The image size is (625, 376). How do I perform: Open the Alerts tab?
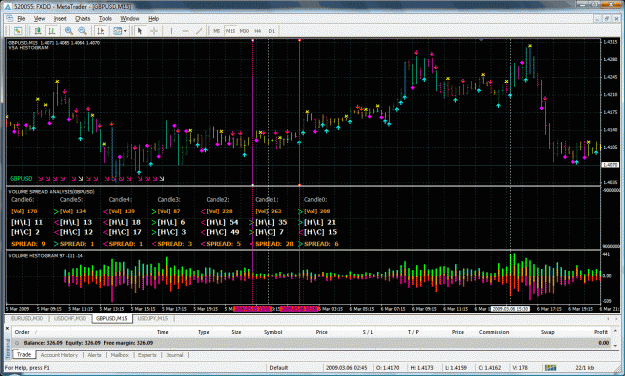tap(94, 355)
